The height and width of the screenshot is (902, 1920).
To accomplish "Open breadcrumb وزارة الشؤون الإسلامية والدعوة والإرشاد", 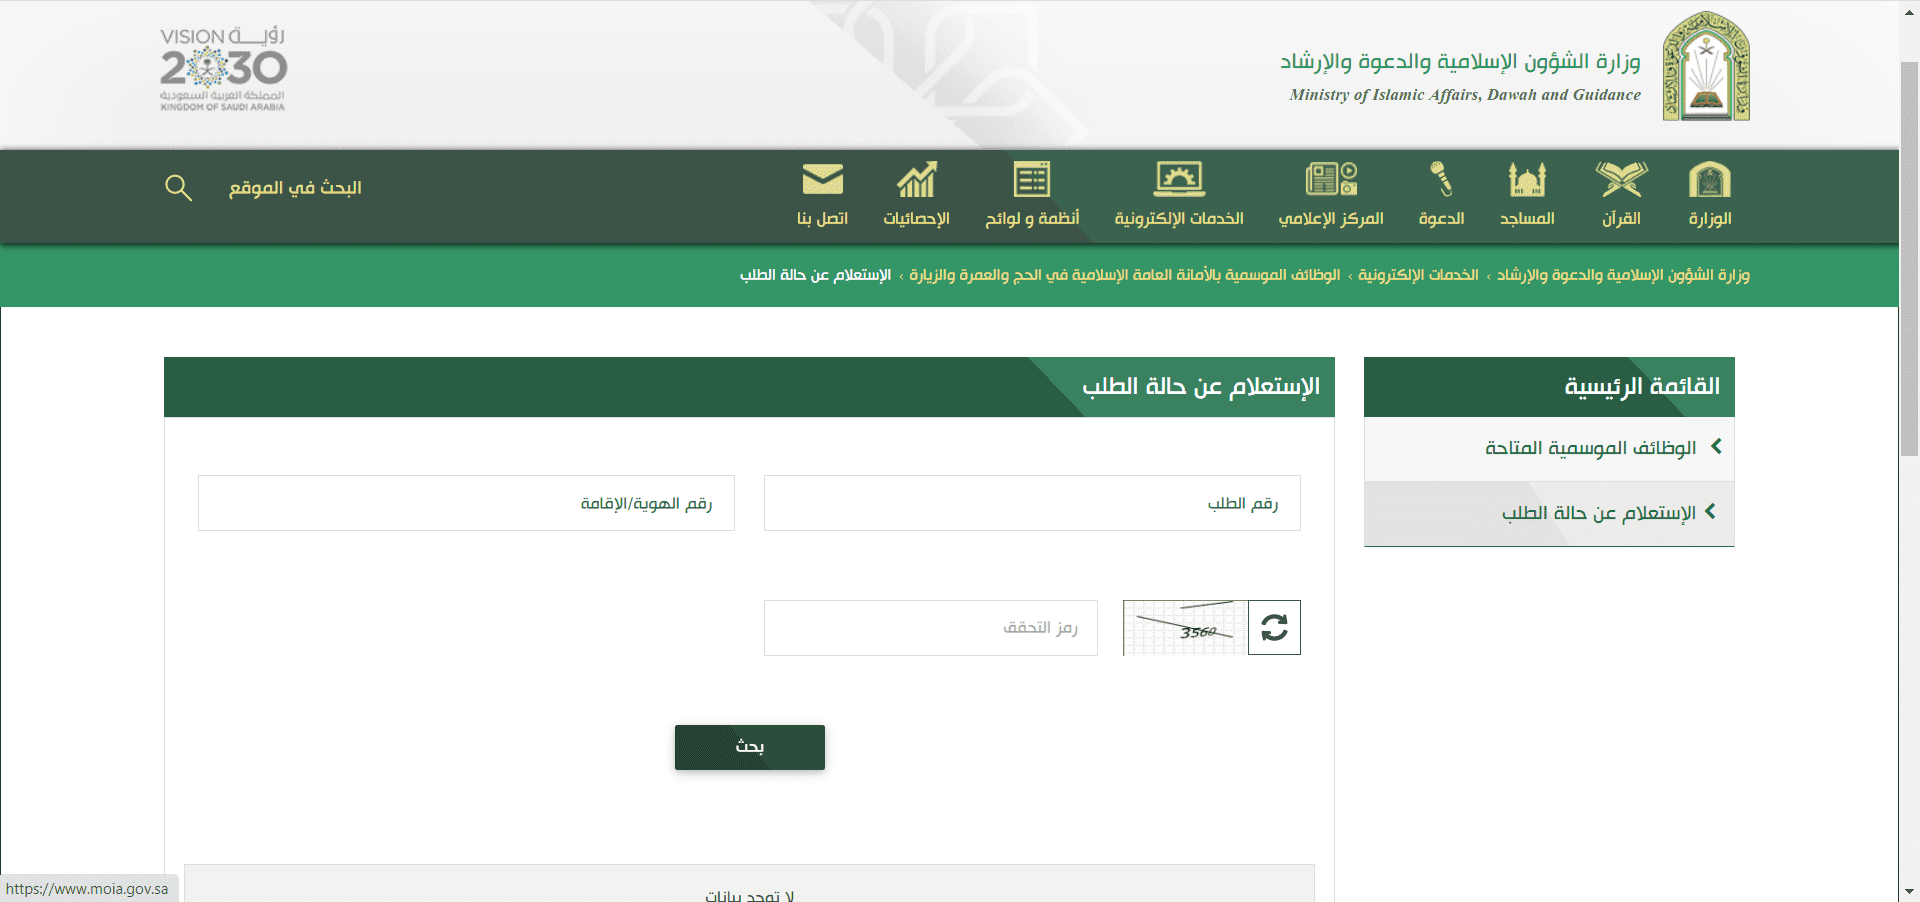I will coord(1623,275).
